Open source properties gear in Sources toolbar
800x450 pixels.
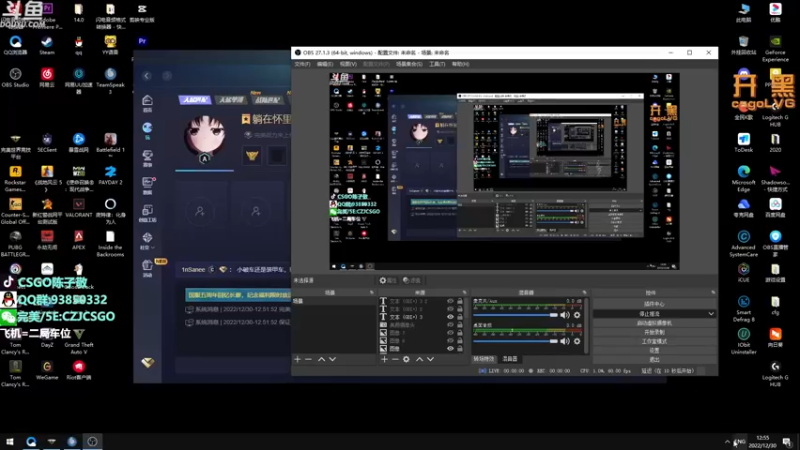[x=406, y=359]
